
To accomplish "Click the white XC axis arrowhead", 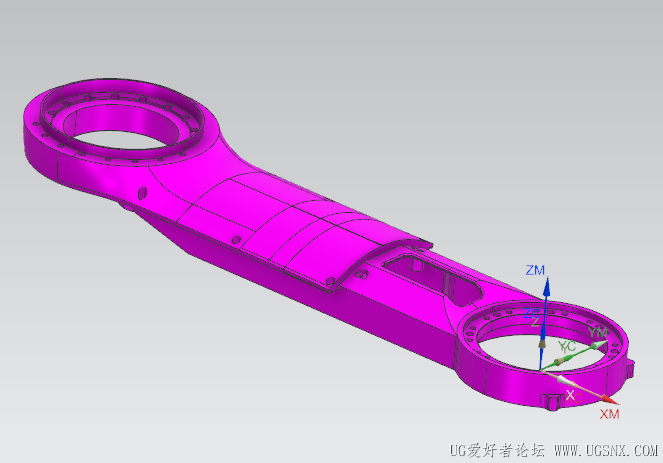I will 564,381.
